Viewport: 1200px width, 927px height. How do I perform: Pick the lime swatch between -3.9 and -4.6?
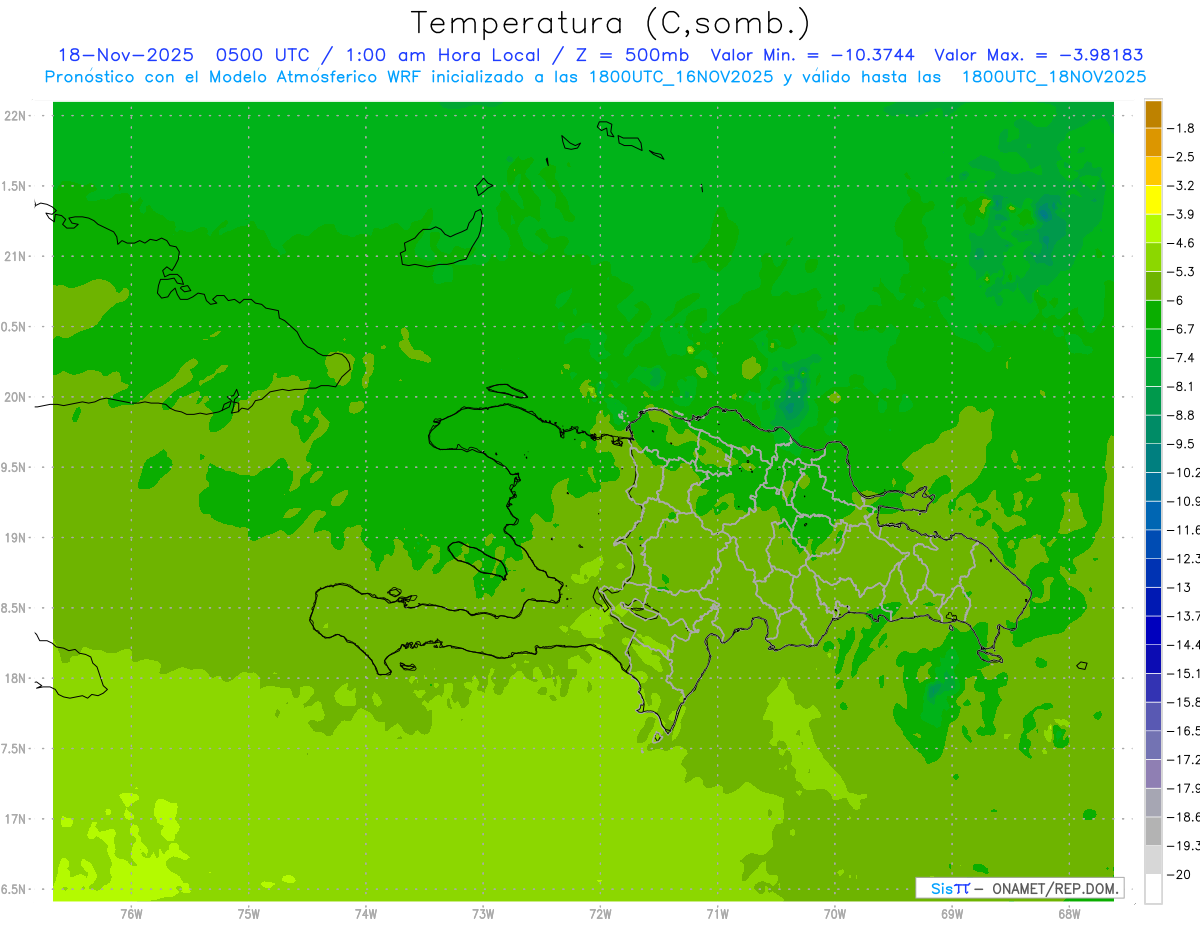1153,229
